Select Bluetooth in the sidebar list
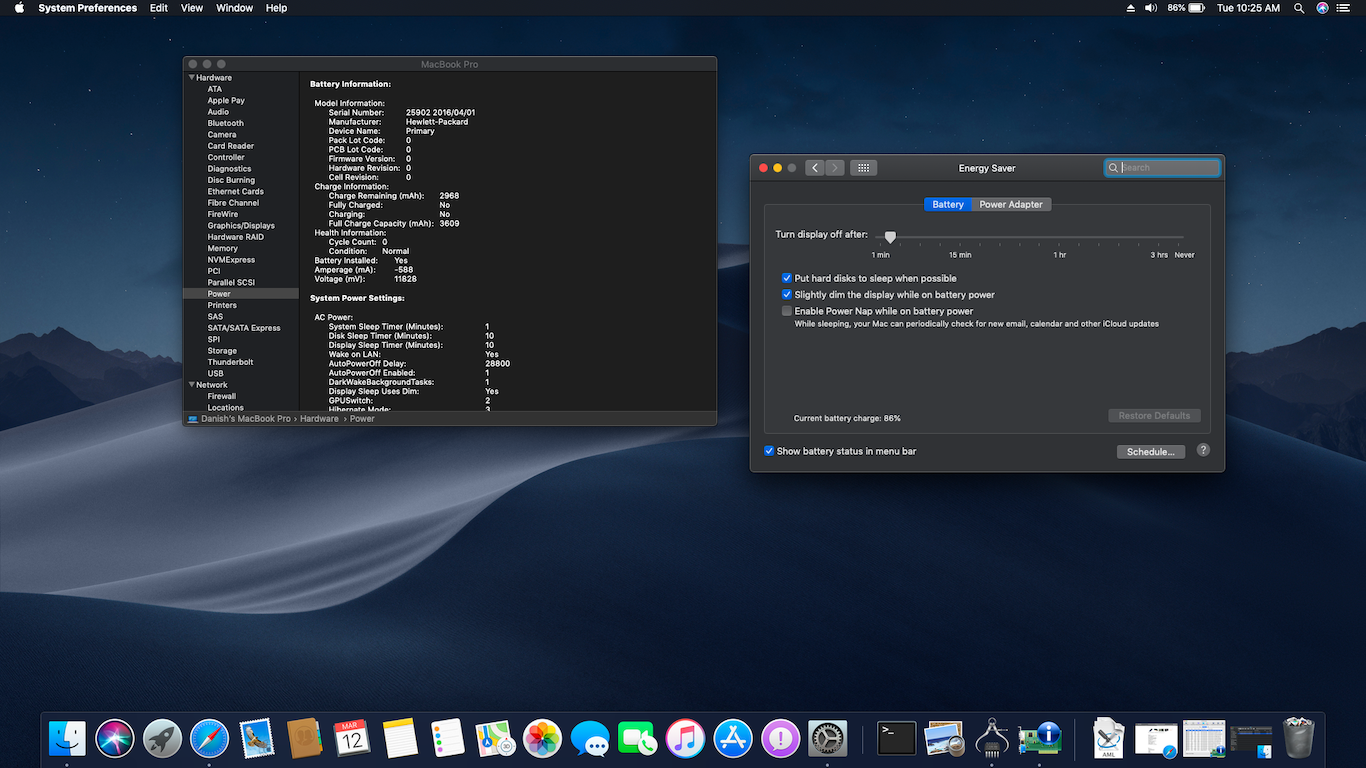This screenshot has width=1366, height=768. tap(226, 123)
